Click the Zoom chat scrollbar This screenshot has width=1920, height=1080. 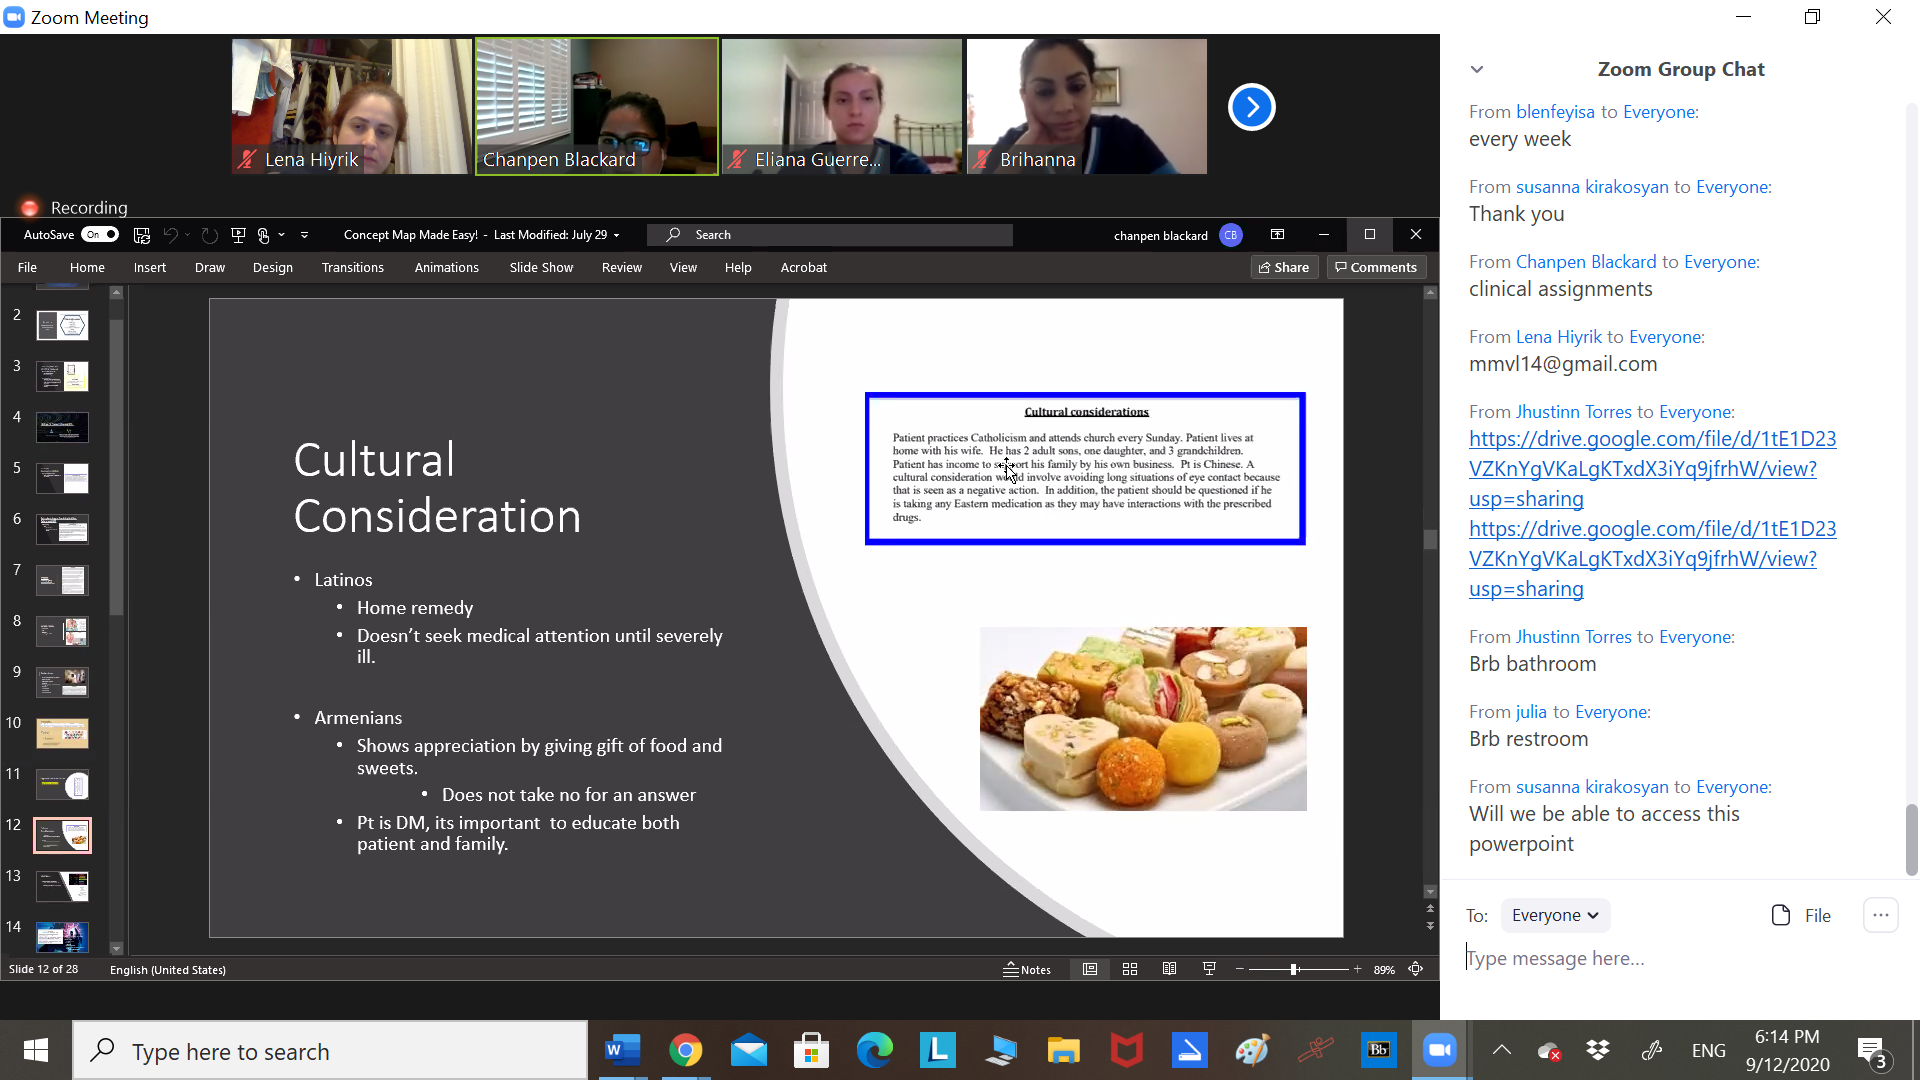[1911, 840]
